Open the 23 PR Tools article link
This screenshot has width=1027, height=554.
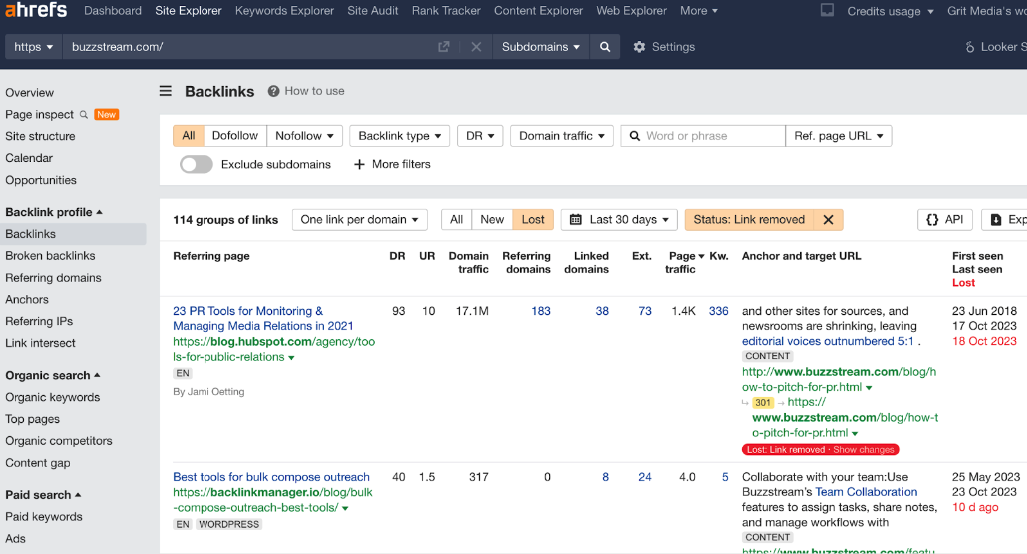pyautogui.click(x=263, y=318)
